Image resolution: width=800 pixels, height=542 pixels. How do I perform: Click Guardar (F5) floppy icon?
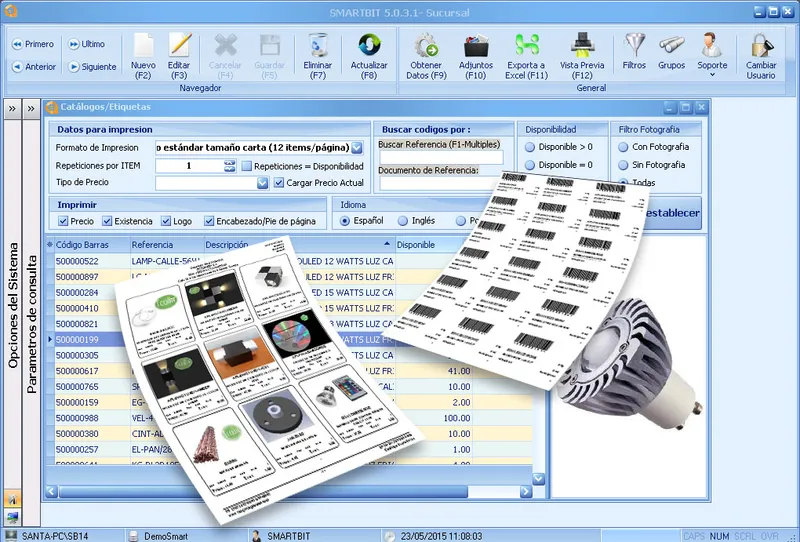point(270,45)
